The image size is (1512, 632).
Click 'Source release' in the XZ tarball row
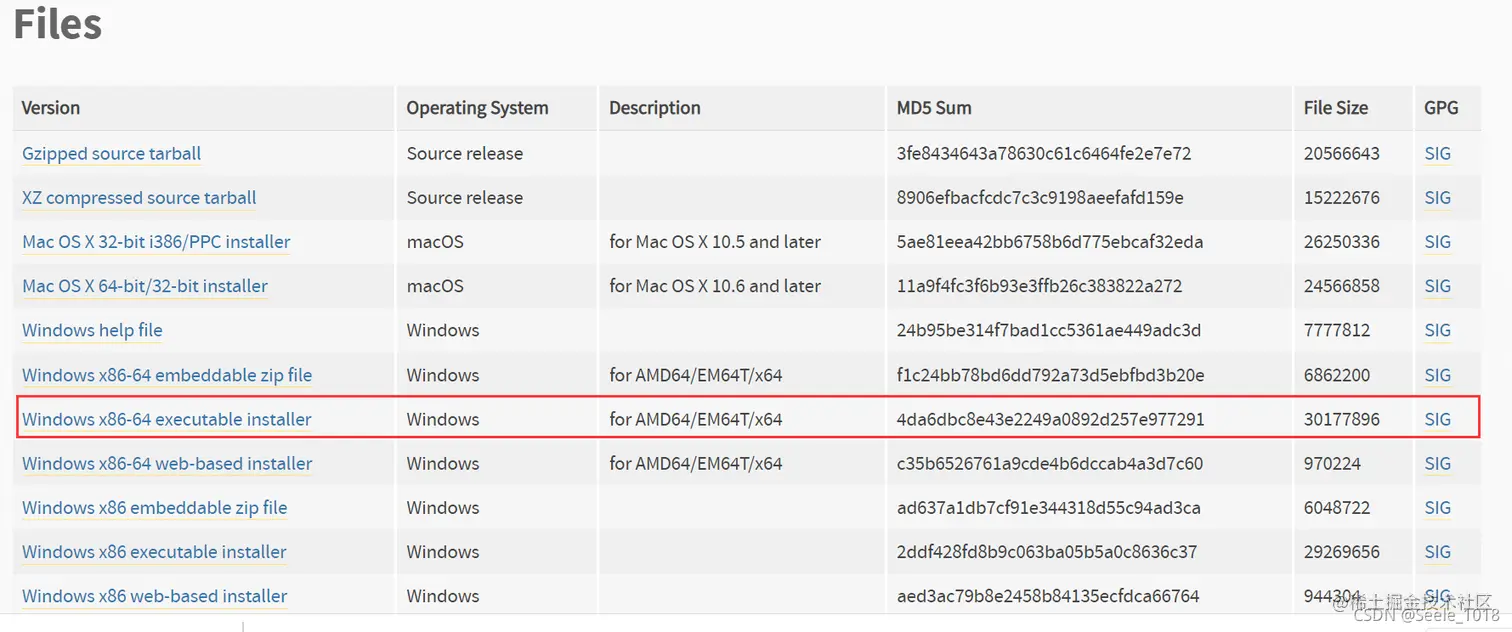click(465, 198)
